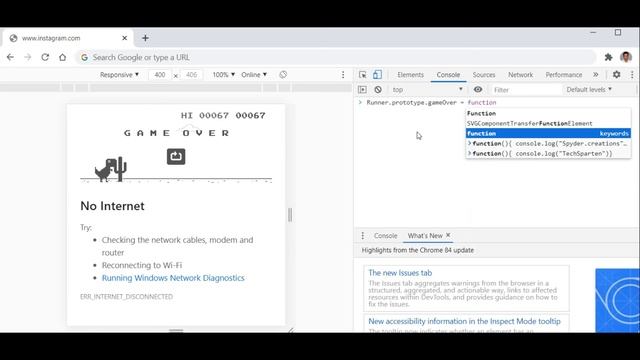Switch to the Performance tab
Image resolution: width=640 pixels, height=360 pixels.
tap(564, 75)
